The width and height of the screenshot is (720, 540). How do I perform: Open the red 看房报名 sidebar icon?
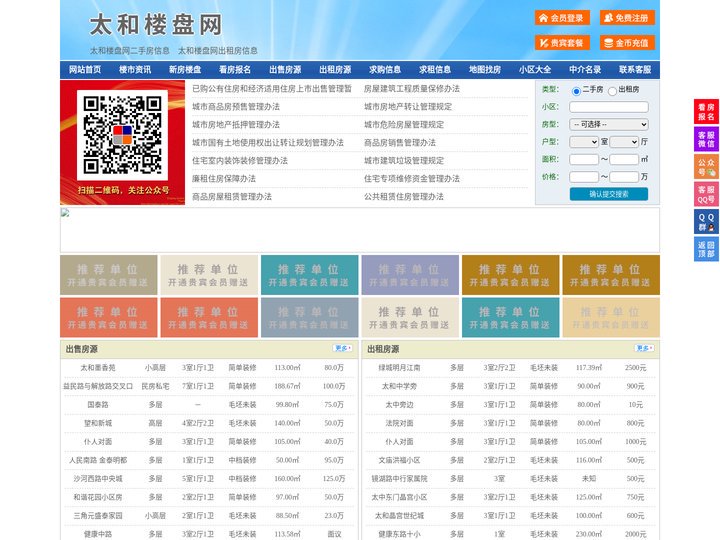[x=706, y=112]
